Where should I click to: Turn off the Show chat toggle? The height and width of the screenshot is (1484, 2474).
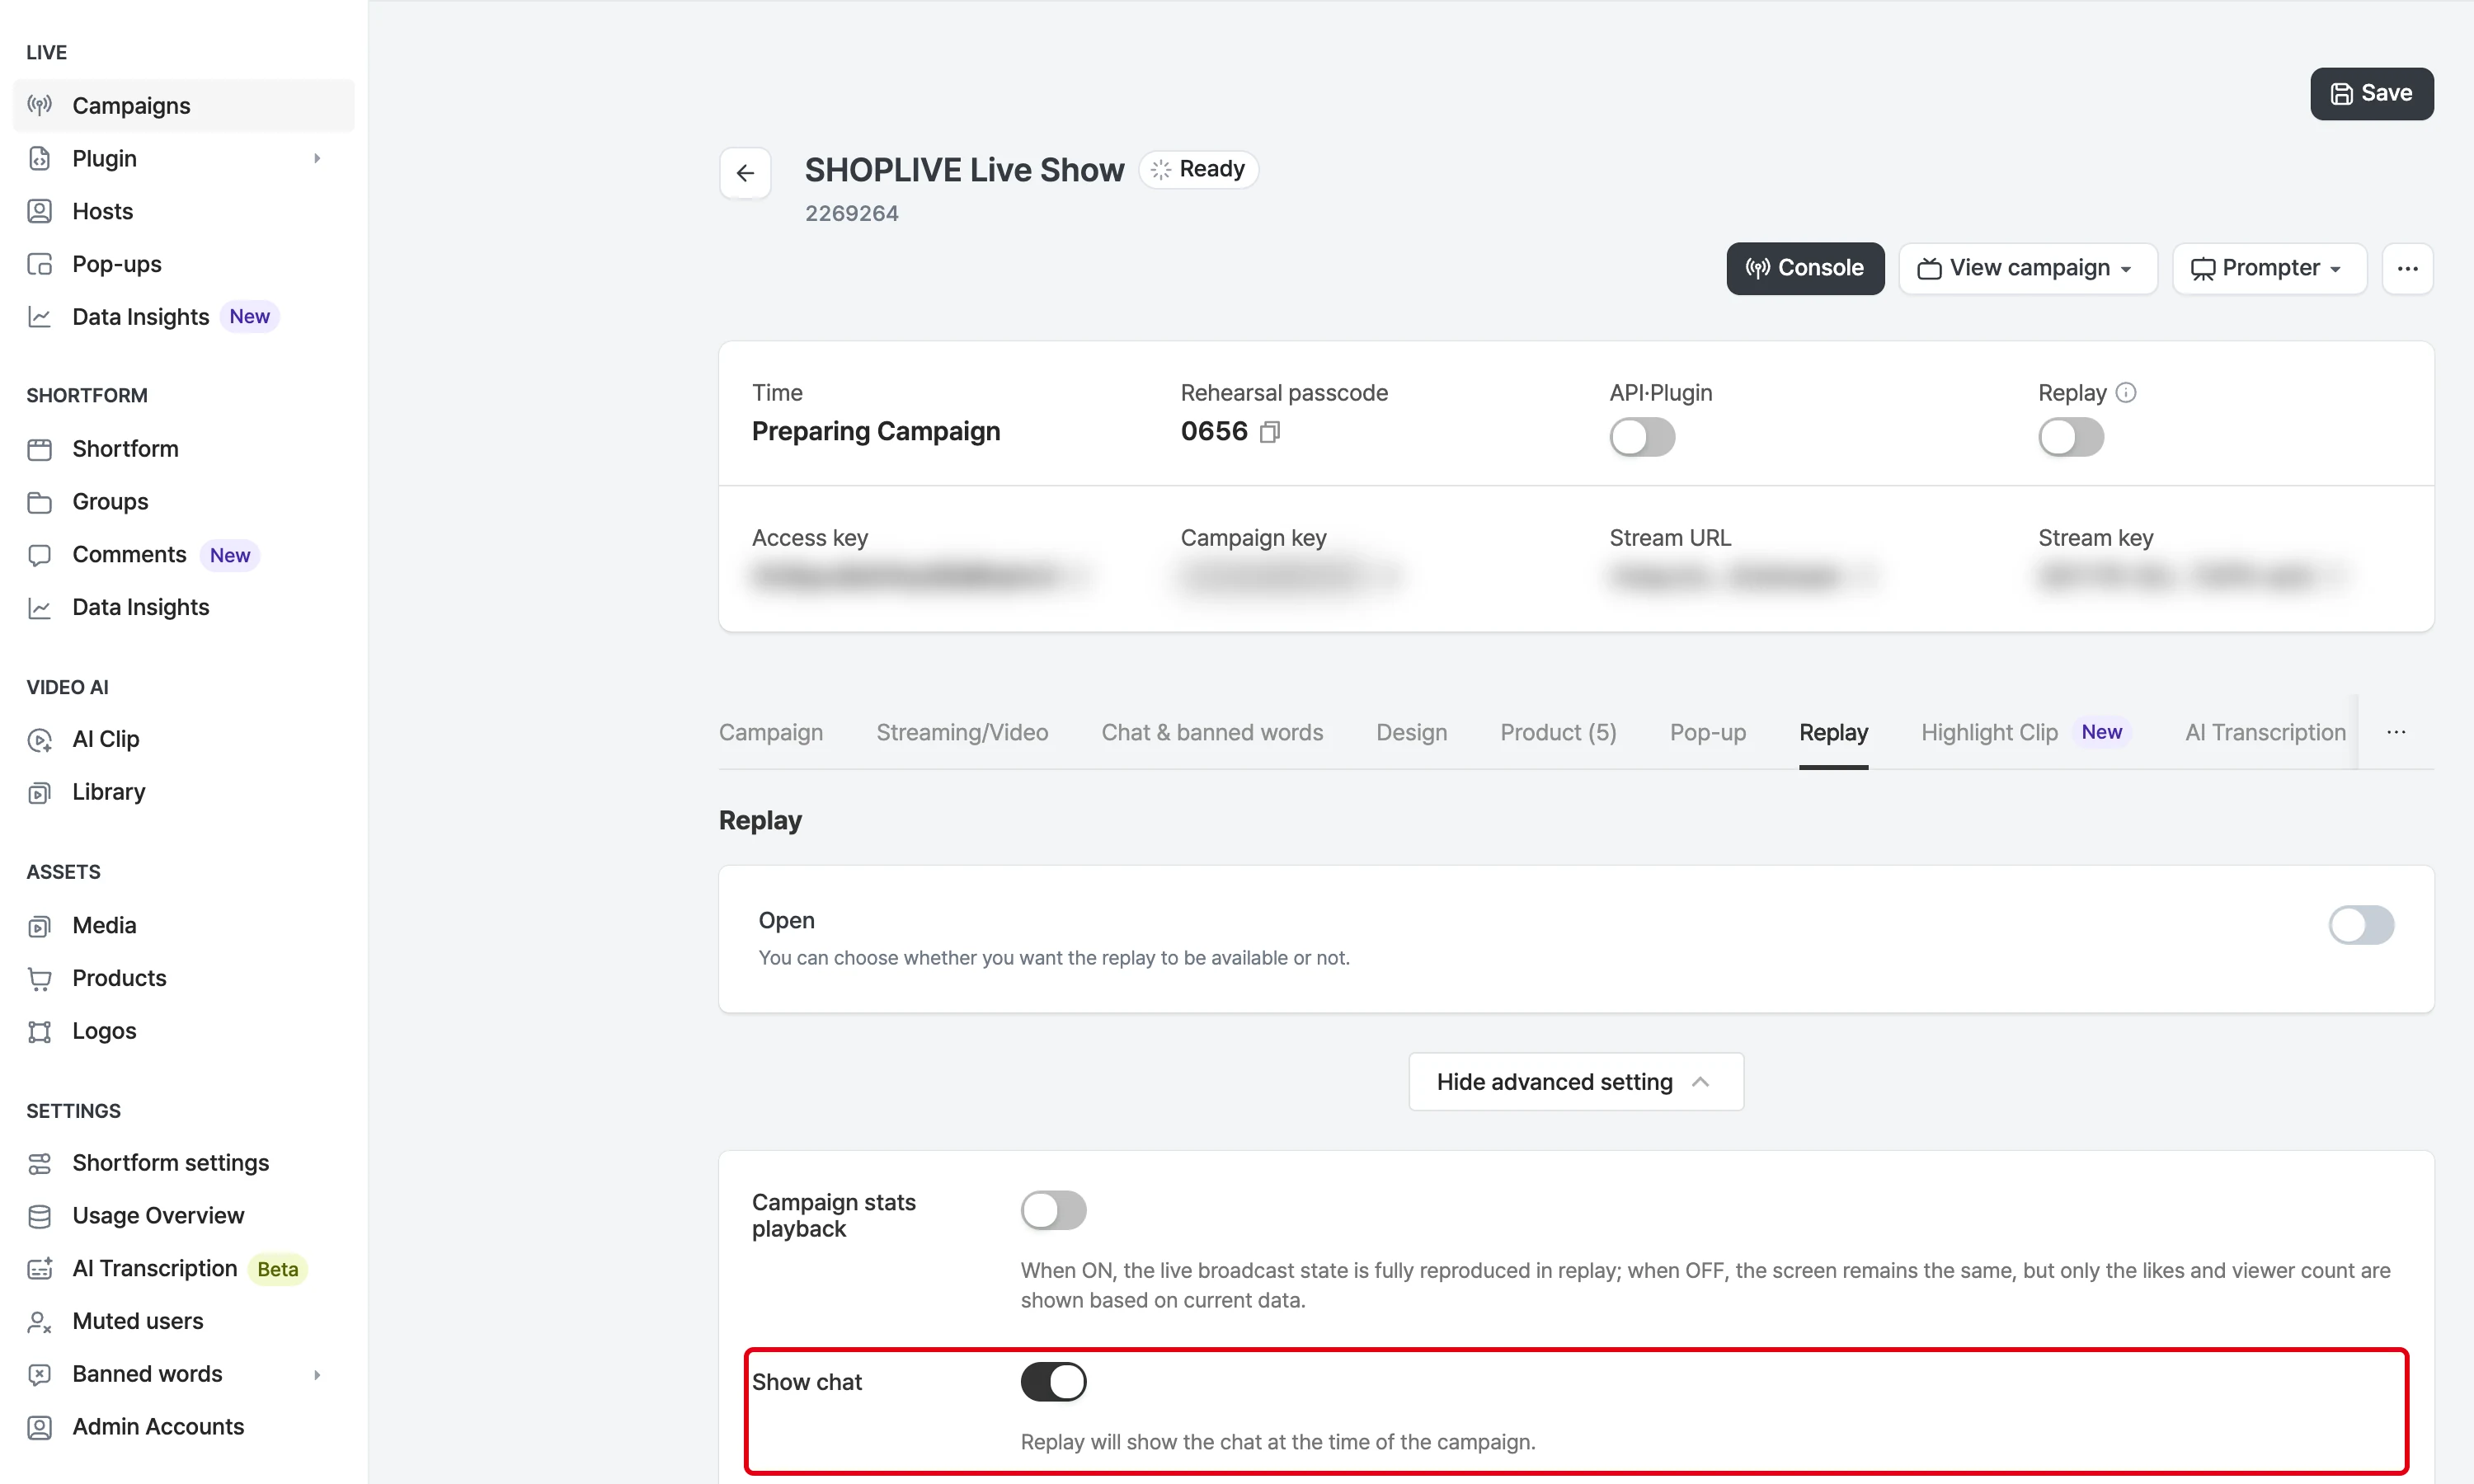click(x=1053, y=1382)
